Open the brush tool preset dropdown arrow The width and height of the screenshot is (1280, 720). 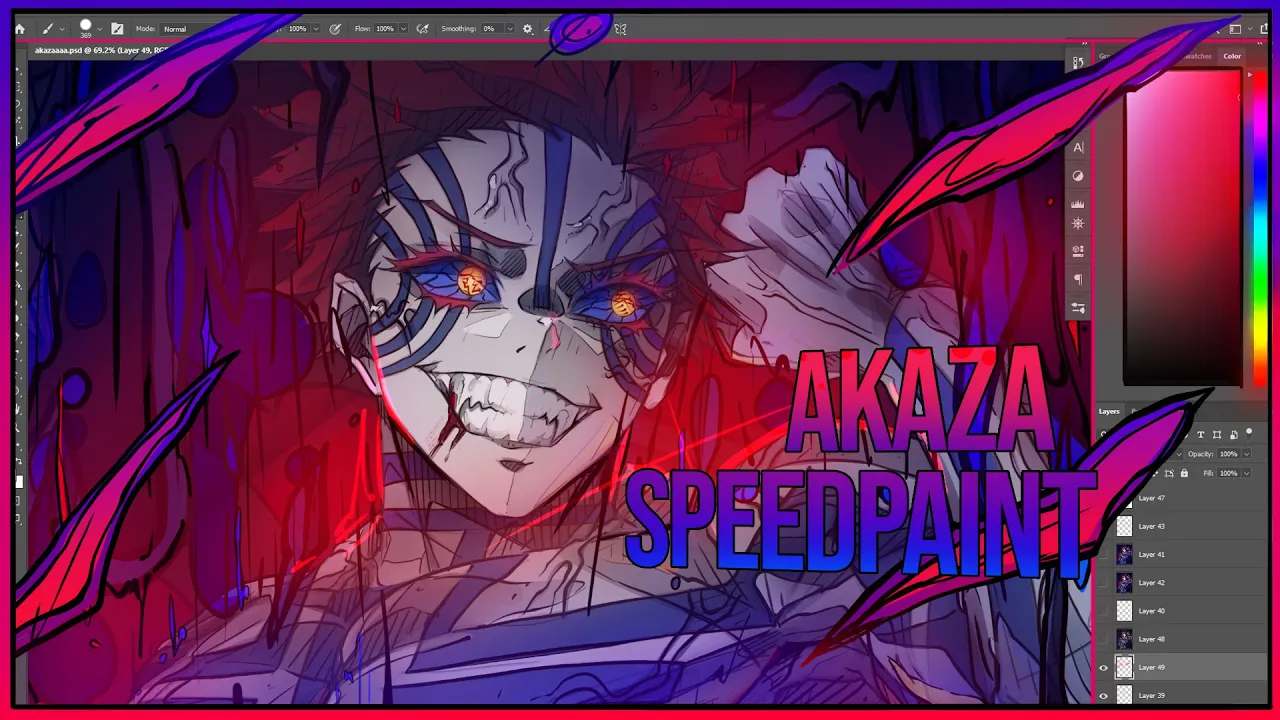coord(62,29)
